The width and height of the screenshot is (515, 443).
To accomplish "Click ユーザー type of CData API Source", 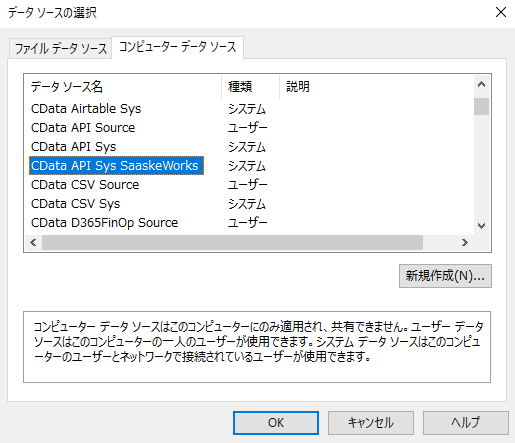I will 247,128.
